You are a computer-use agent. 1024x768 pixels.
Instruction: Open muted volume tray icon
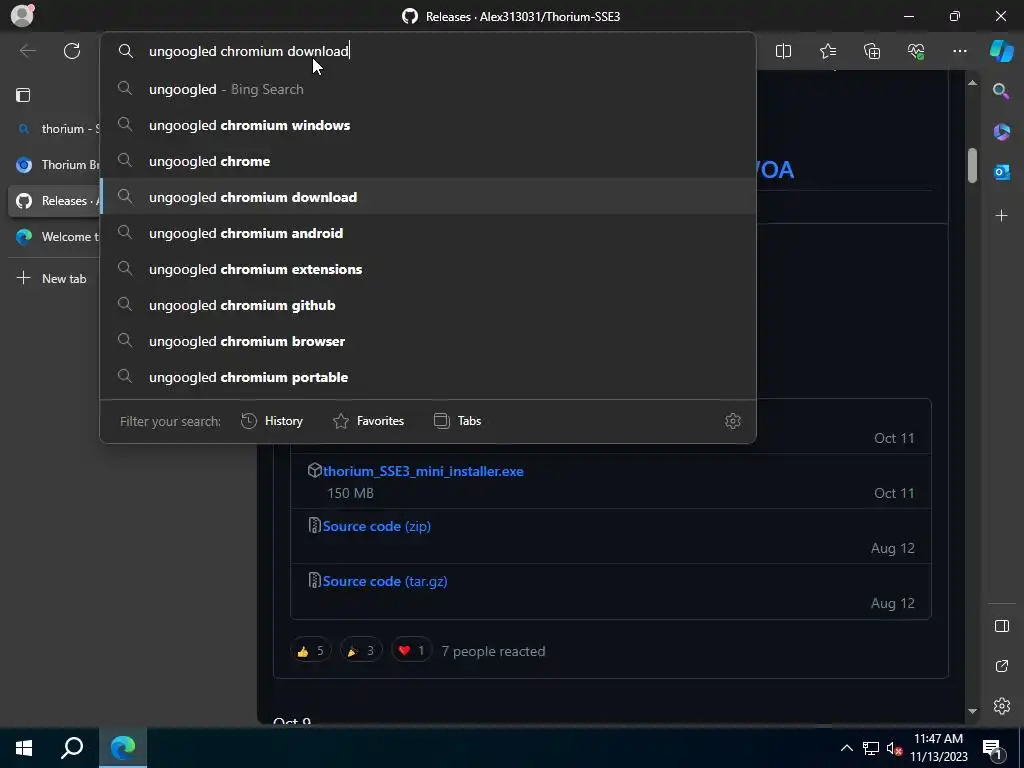click(x=894, y=748)
